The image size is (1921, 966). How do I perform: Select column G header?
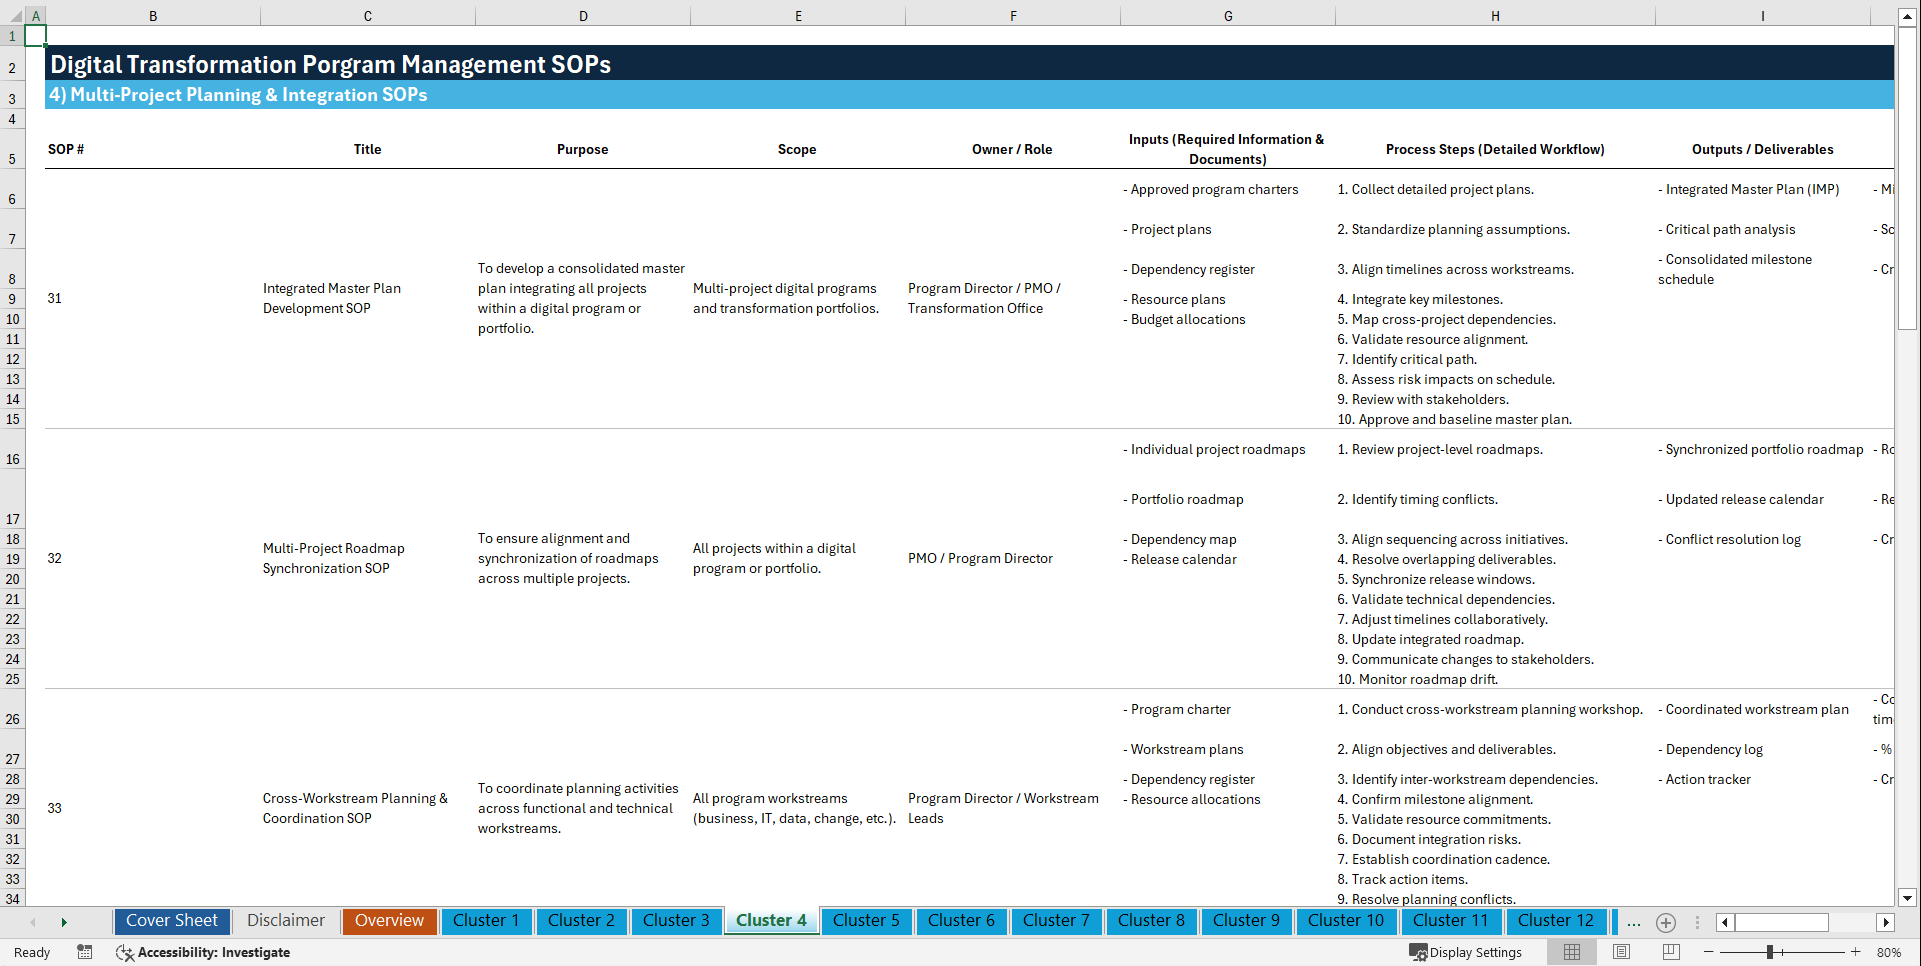pos(1227,16)
